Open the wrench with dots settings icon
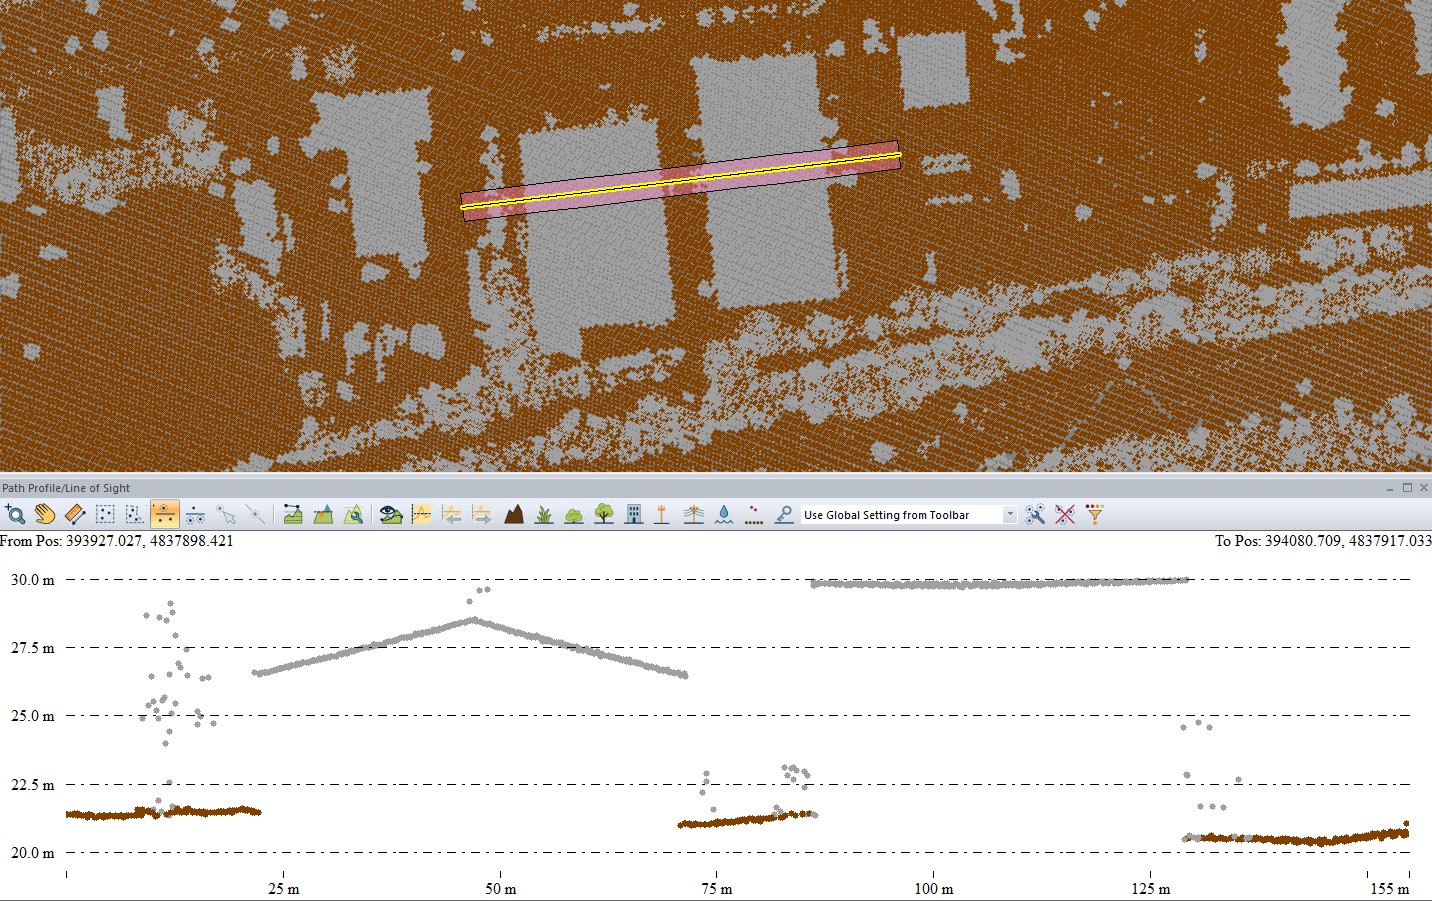This screenshot has width=1432, height=901. (1035, 514)
